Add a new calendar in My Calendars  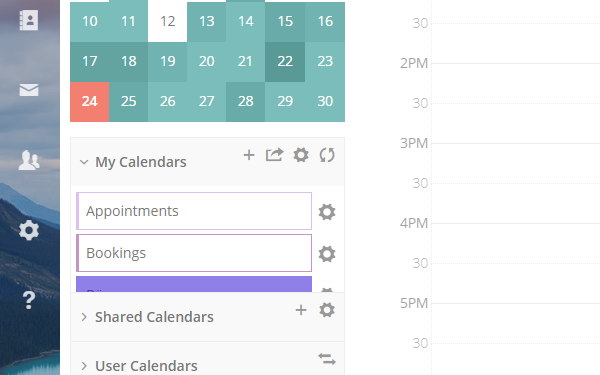(249, 155)
